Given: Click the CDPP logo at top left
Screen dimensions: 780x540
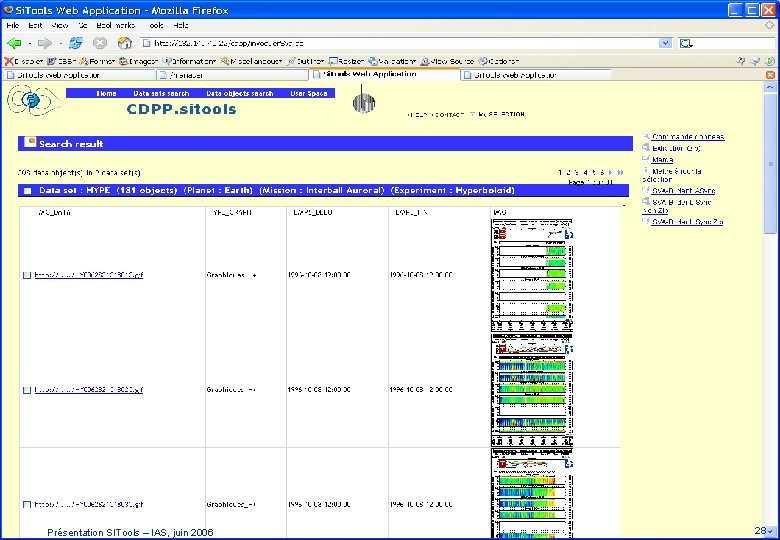Looking at the screenshot, I should tap(33, 100).
